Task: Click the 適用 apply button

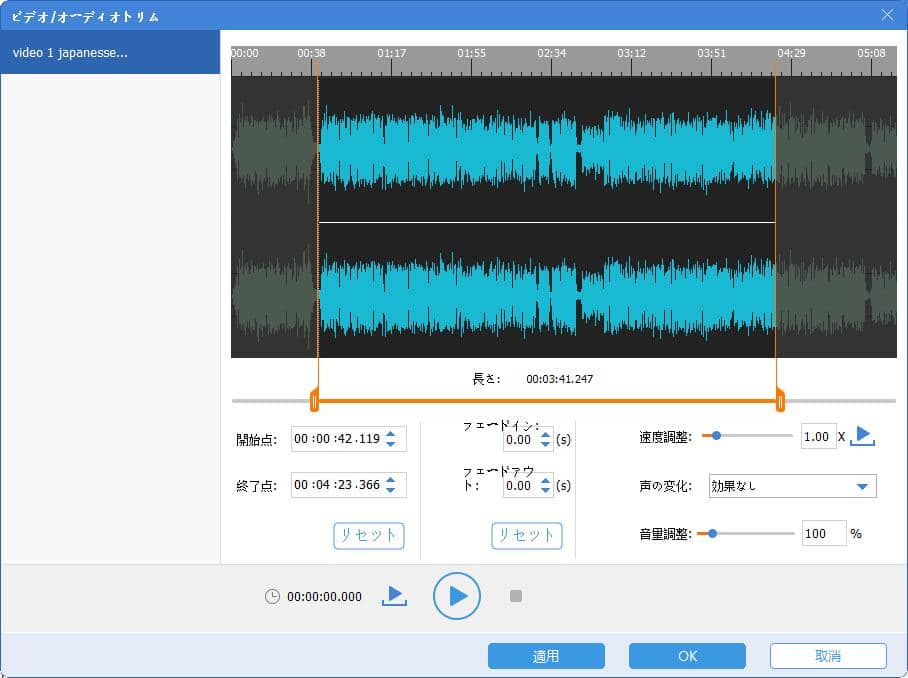Action: [546, 656]
